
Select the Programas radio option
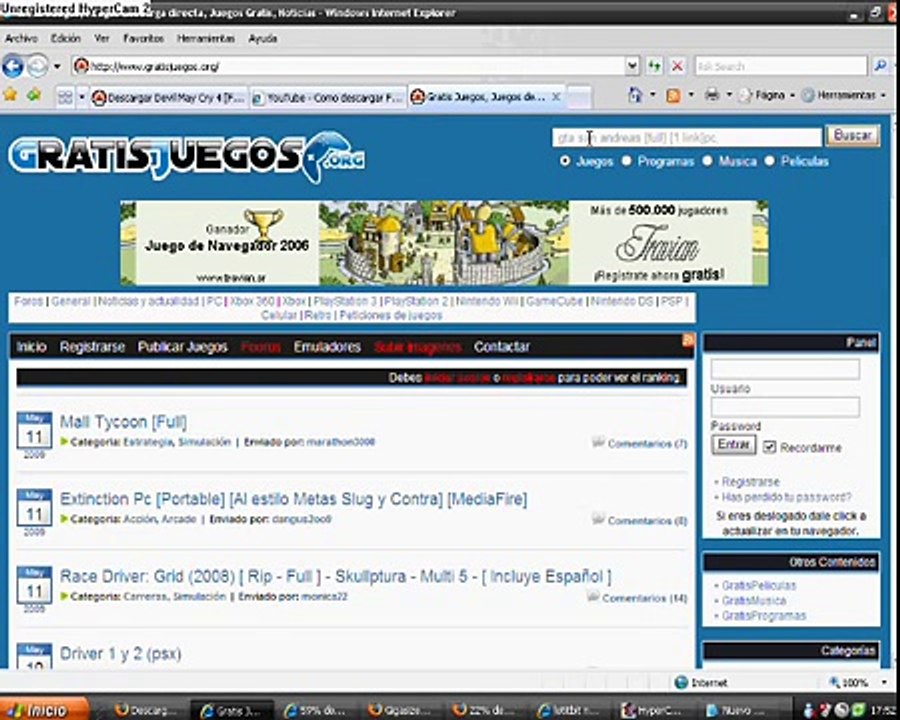pyautogui.click(x=626, y=161)
